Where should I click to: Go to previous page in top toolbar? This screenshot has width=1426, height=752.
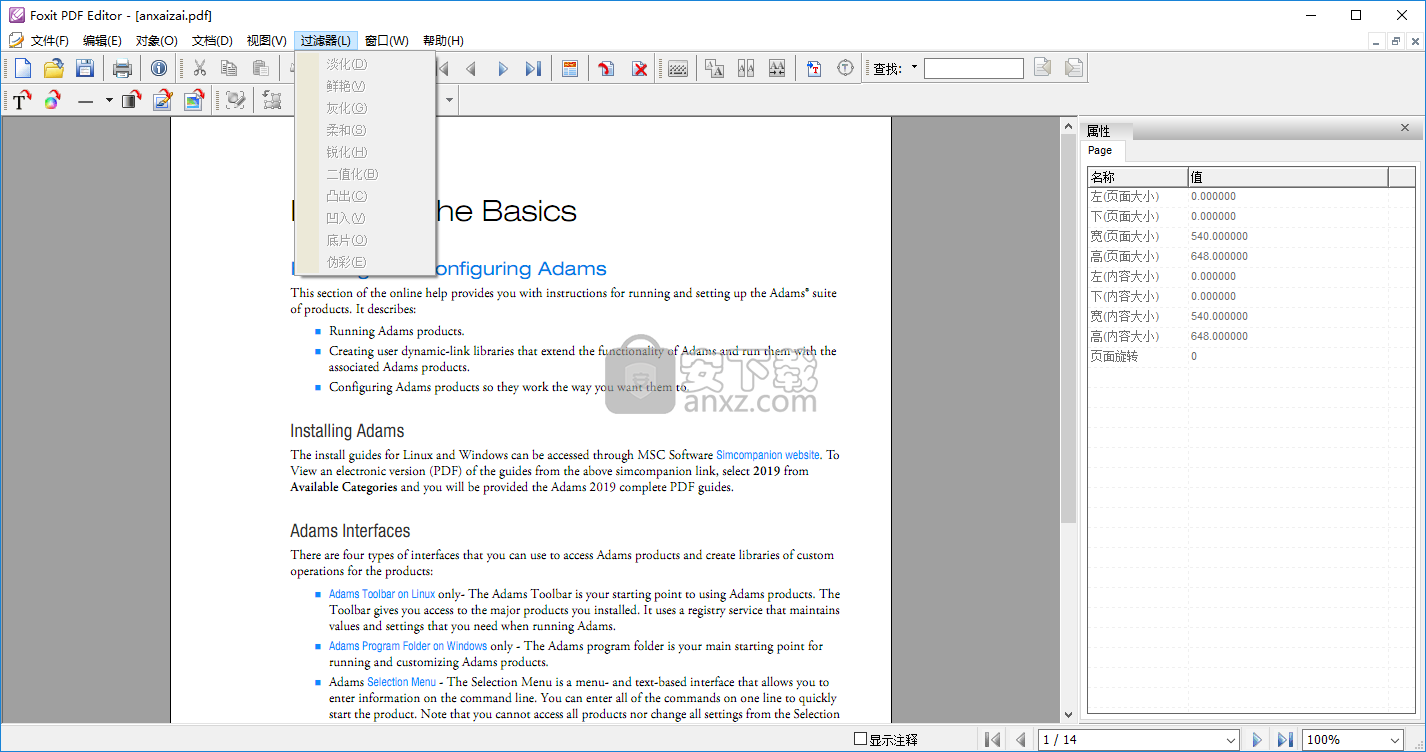click(x=471, y=68)
